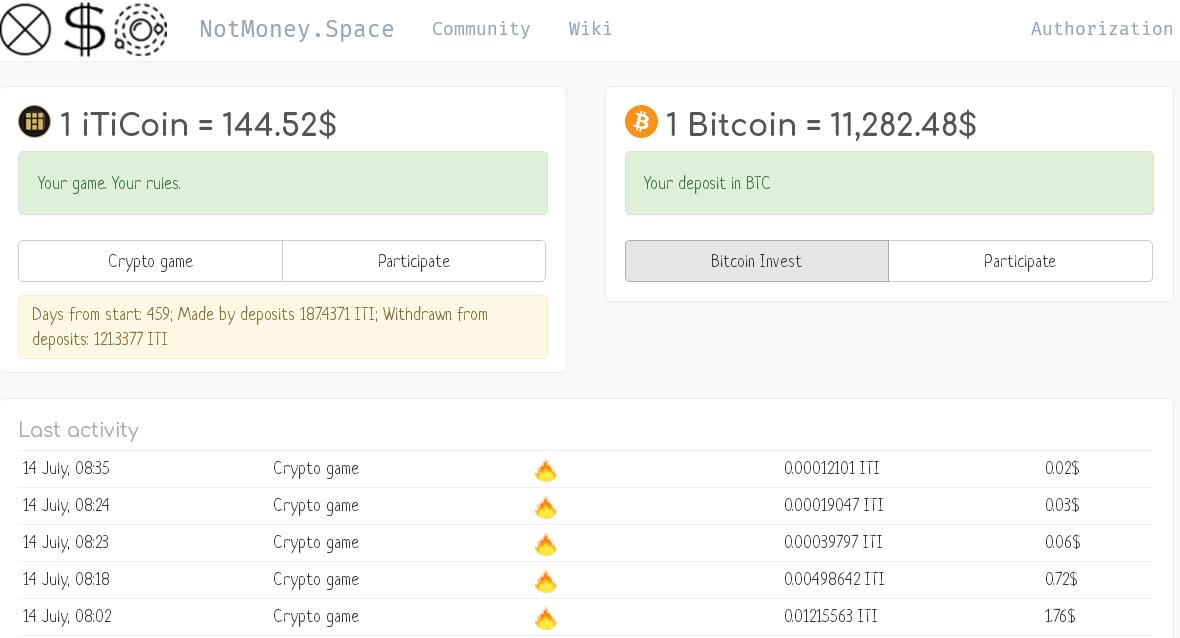Click the 'Your game. Your rules.' banner
Viewport: 1180px width, 638px height.
coord(283,183)
